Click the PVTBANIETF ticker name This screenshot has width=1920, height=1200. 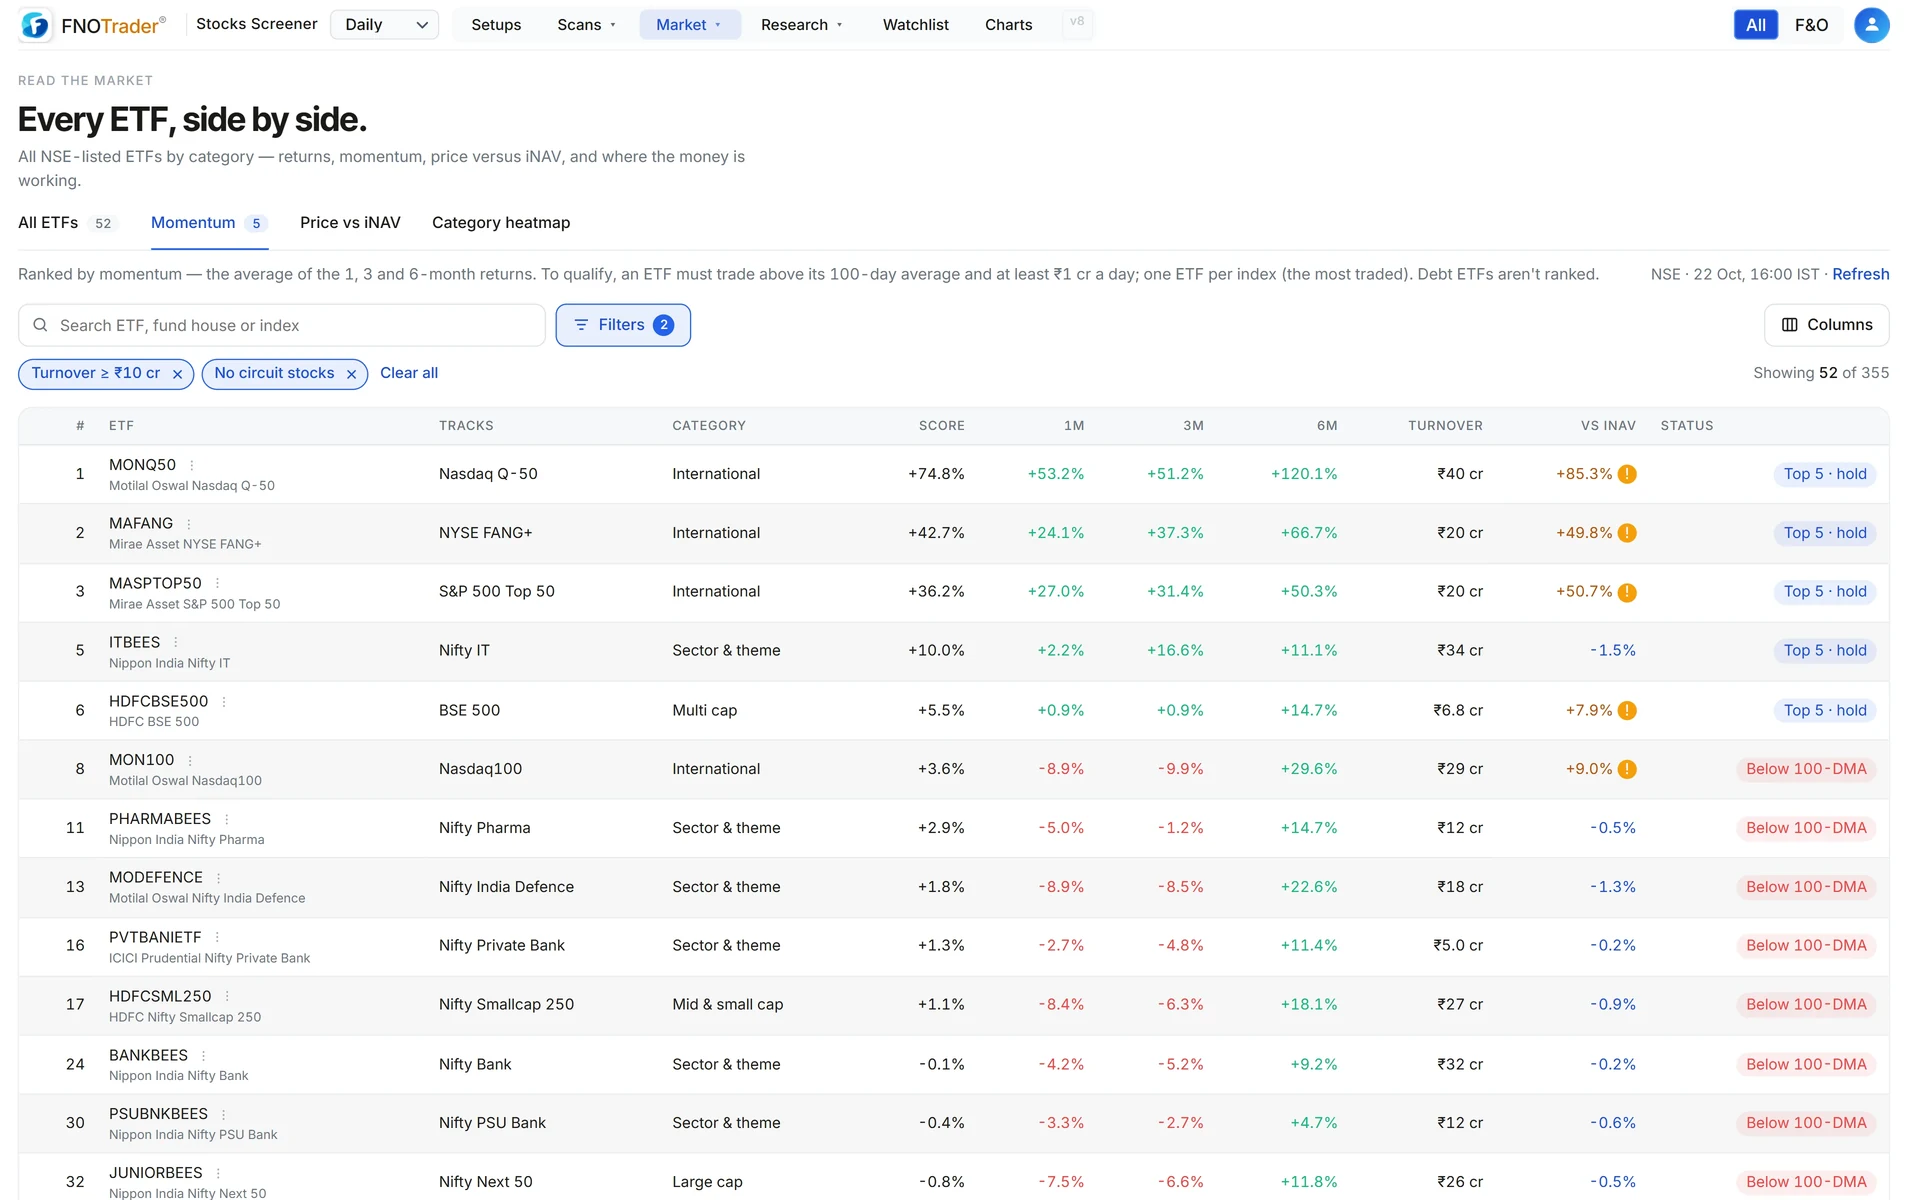[x=155, y=937]
